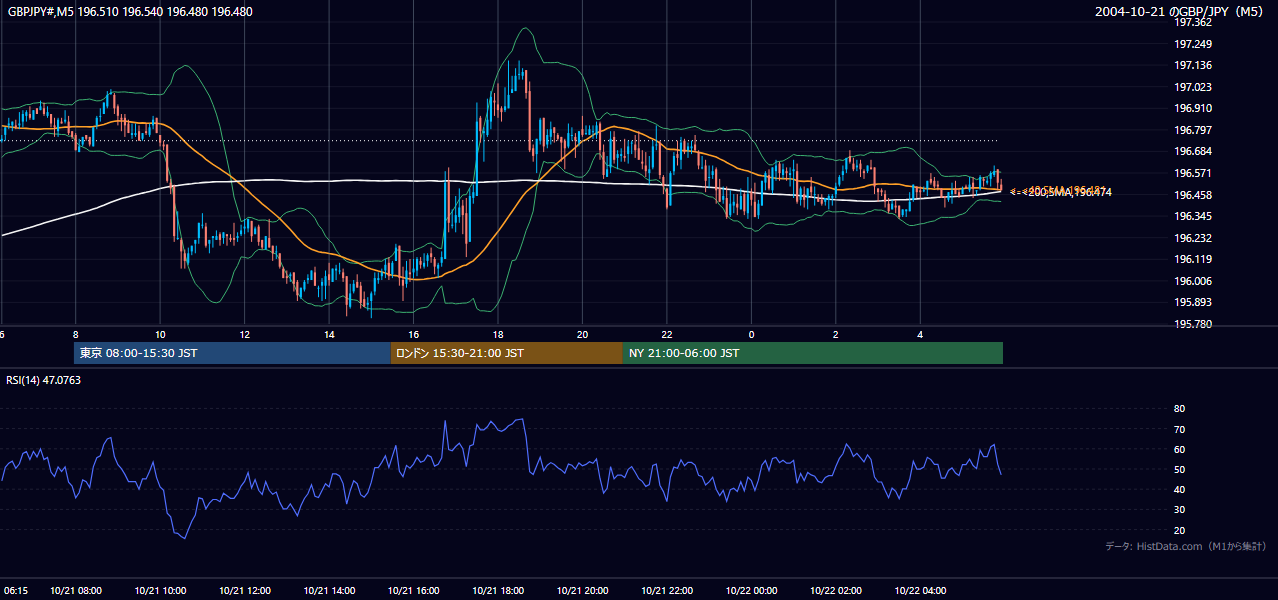Viewport: 1278px width, 600px height.
Task: Click price axis label 196.119
Action: tap(1192, 259)
